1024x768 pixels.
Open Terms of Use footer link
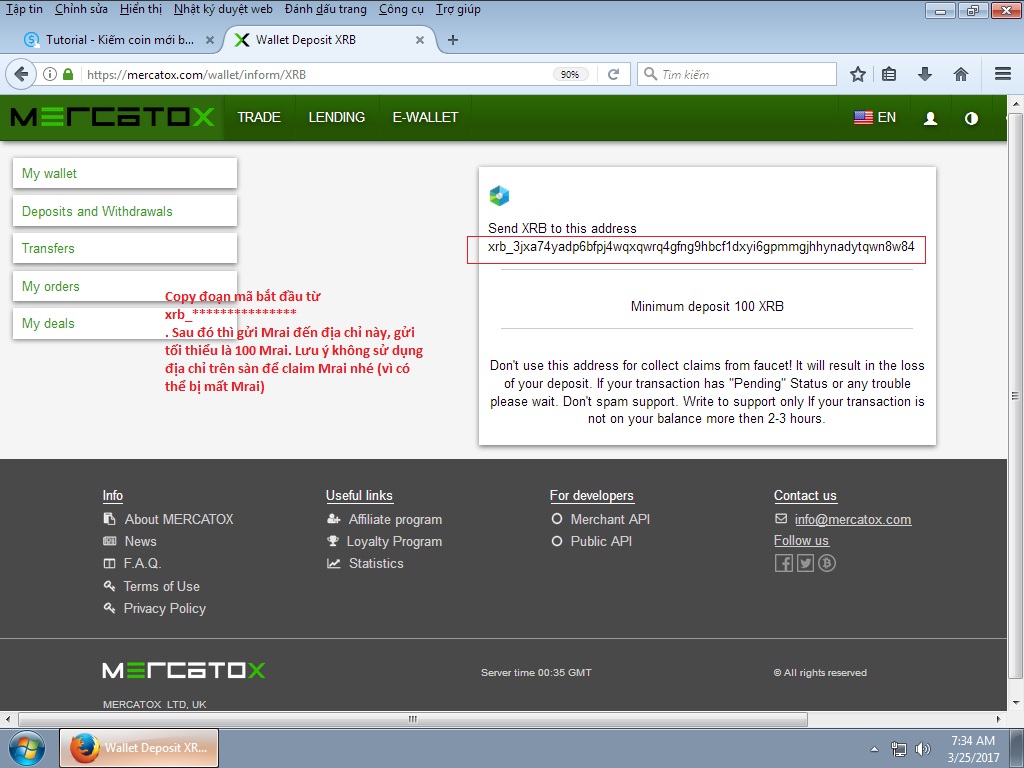pyautogui.click(x=161, y=586)
